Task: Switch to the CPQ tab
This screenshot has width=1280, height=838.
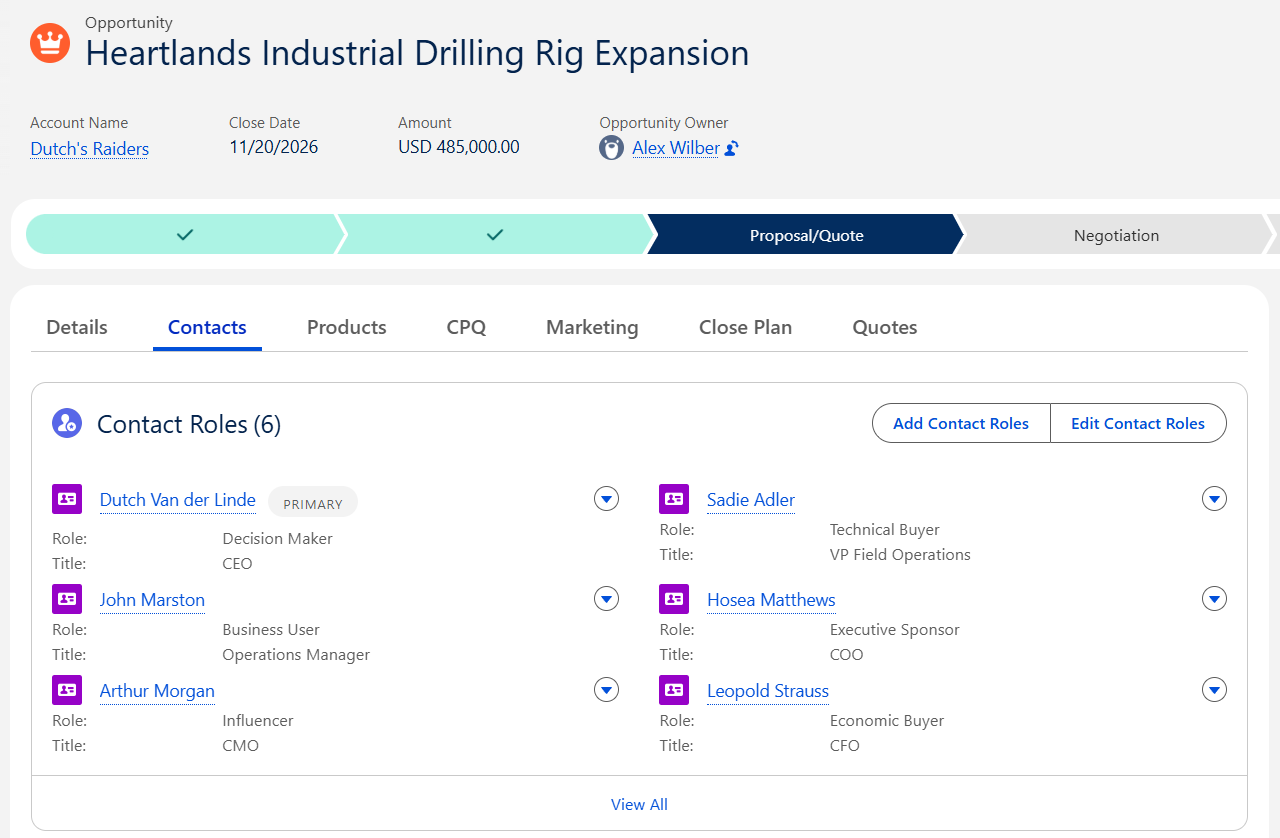Action: click(x=466, y=327)
